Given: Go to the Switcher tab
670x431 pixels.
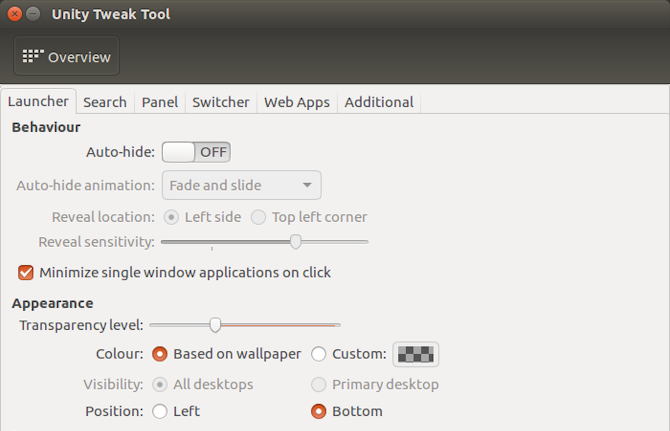Looking at the screenshot, I should (220, 102).
